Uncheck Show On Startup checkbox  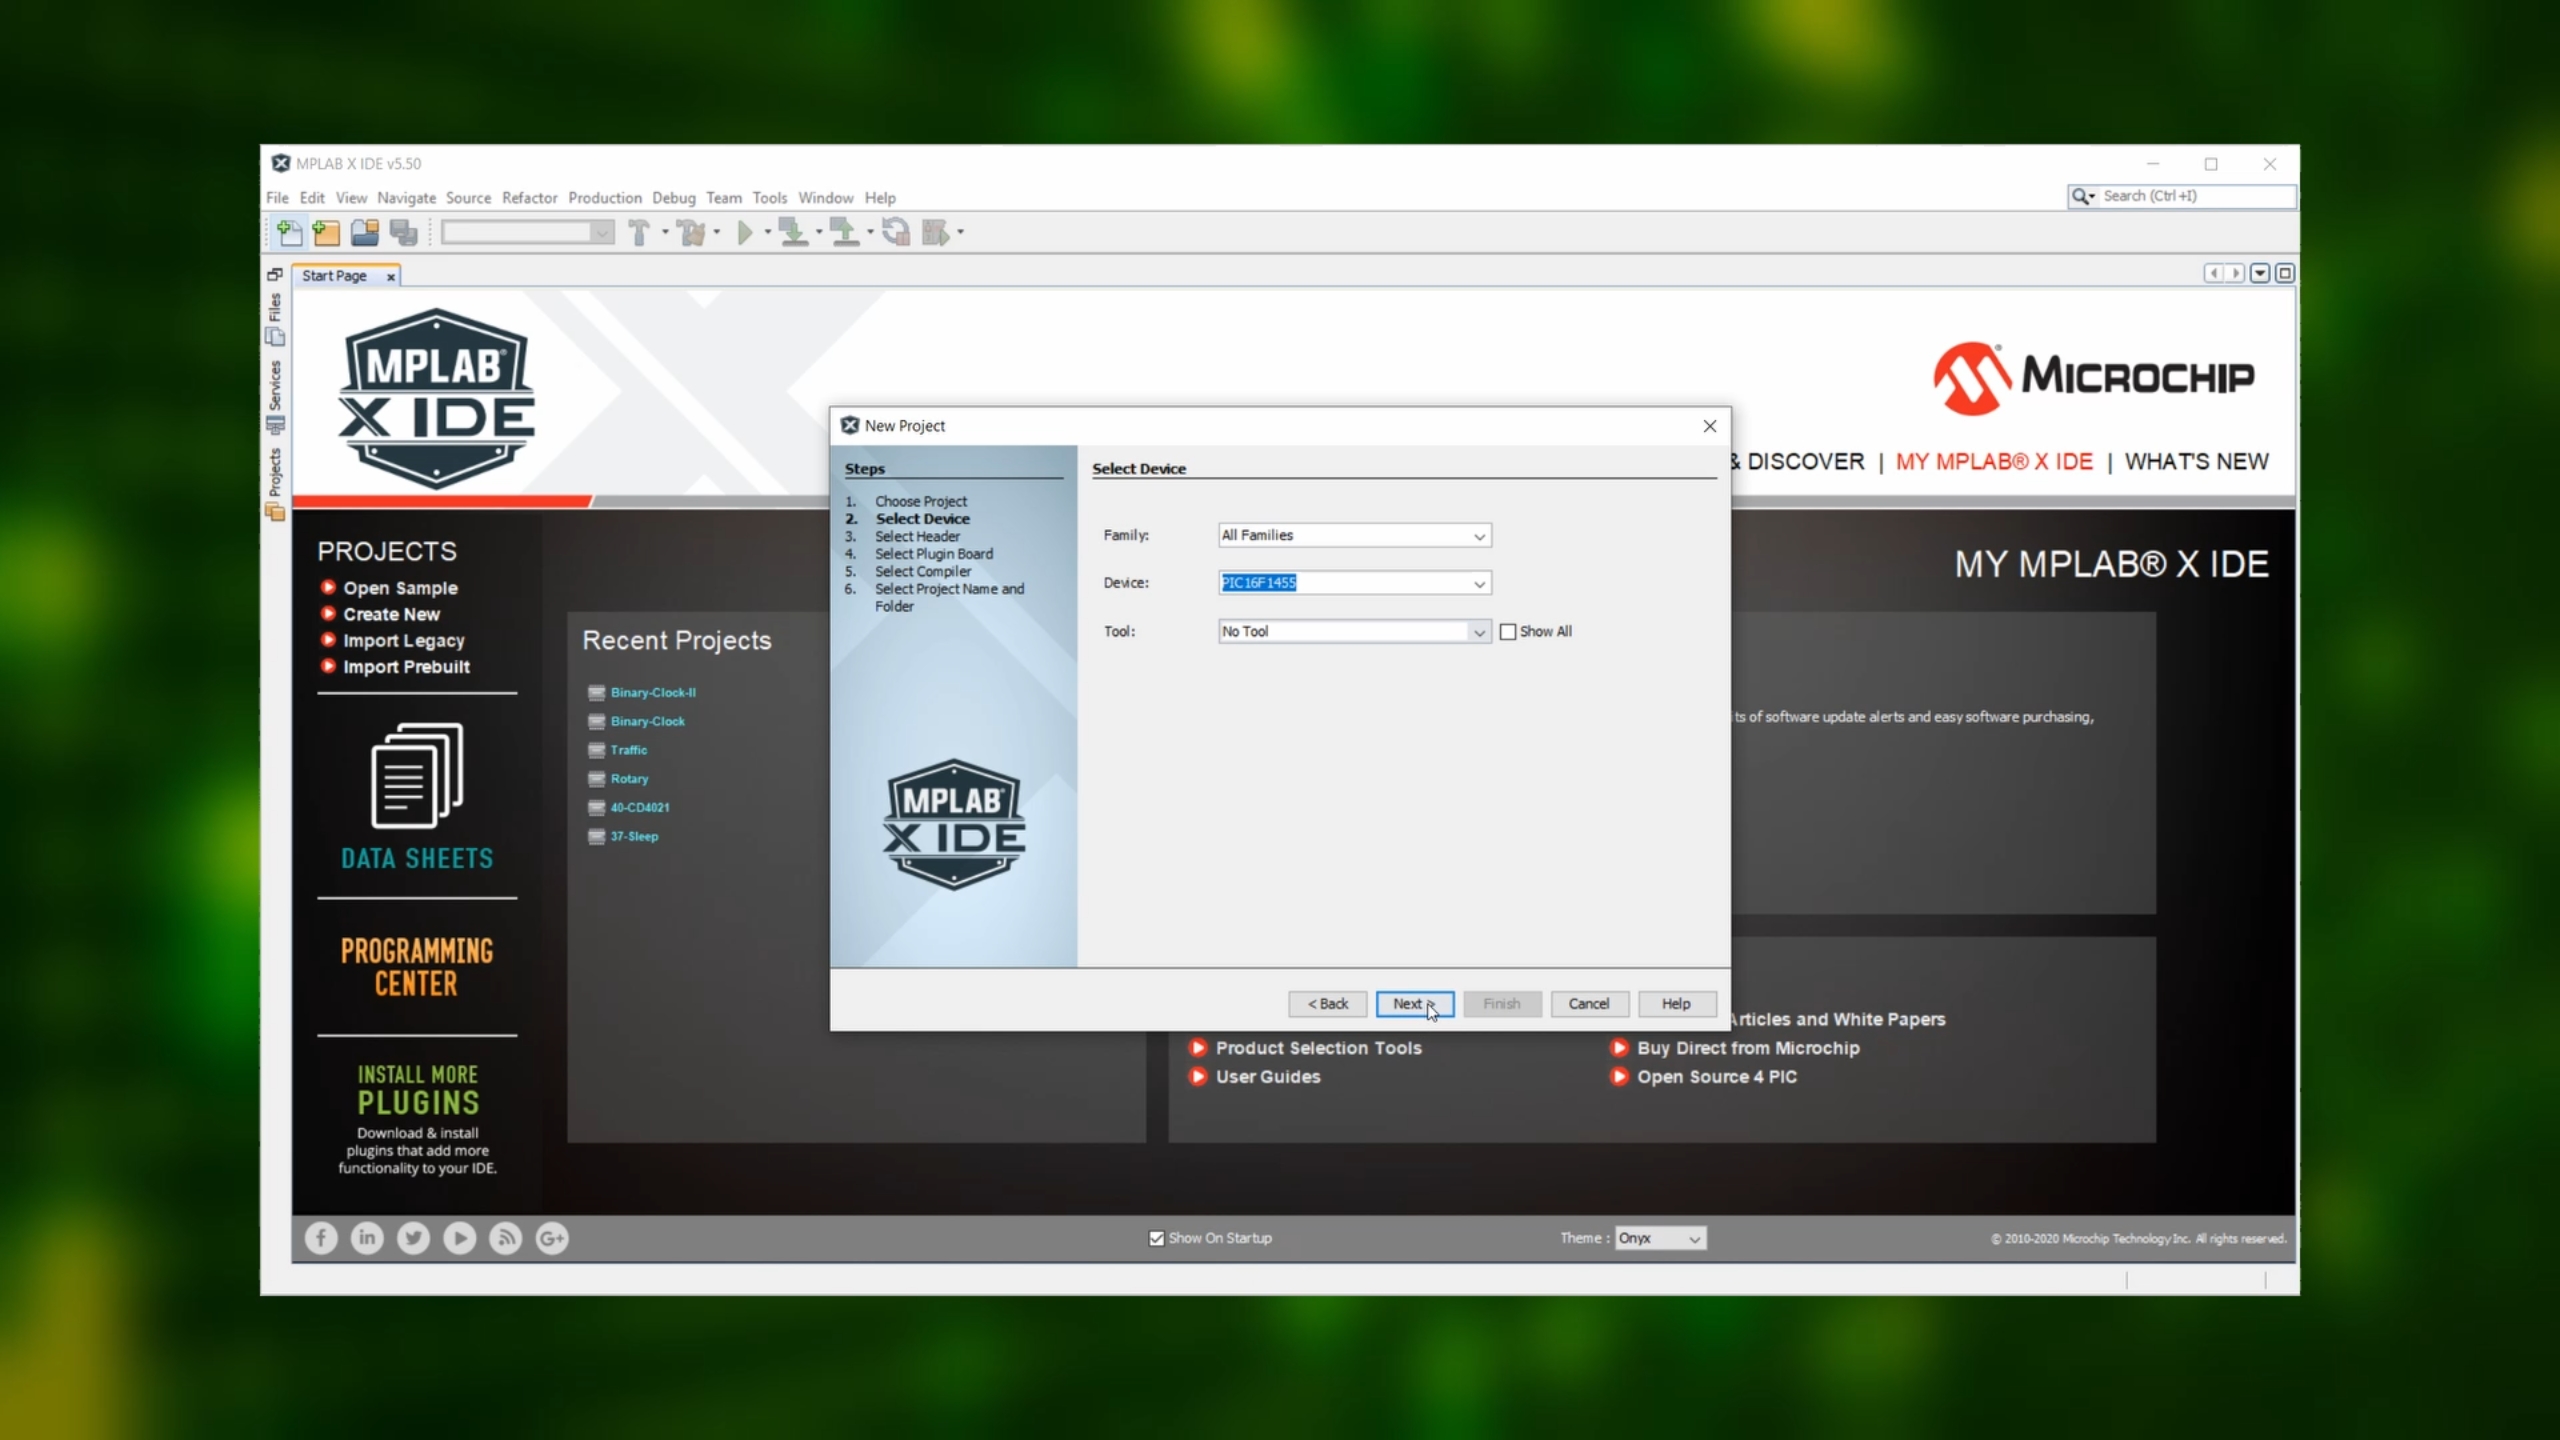[1157, 1238]
